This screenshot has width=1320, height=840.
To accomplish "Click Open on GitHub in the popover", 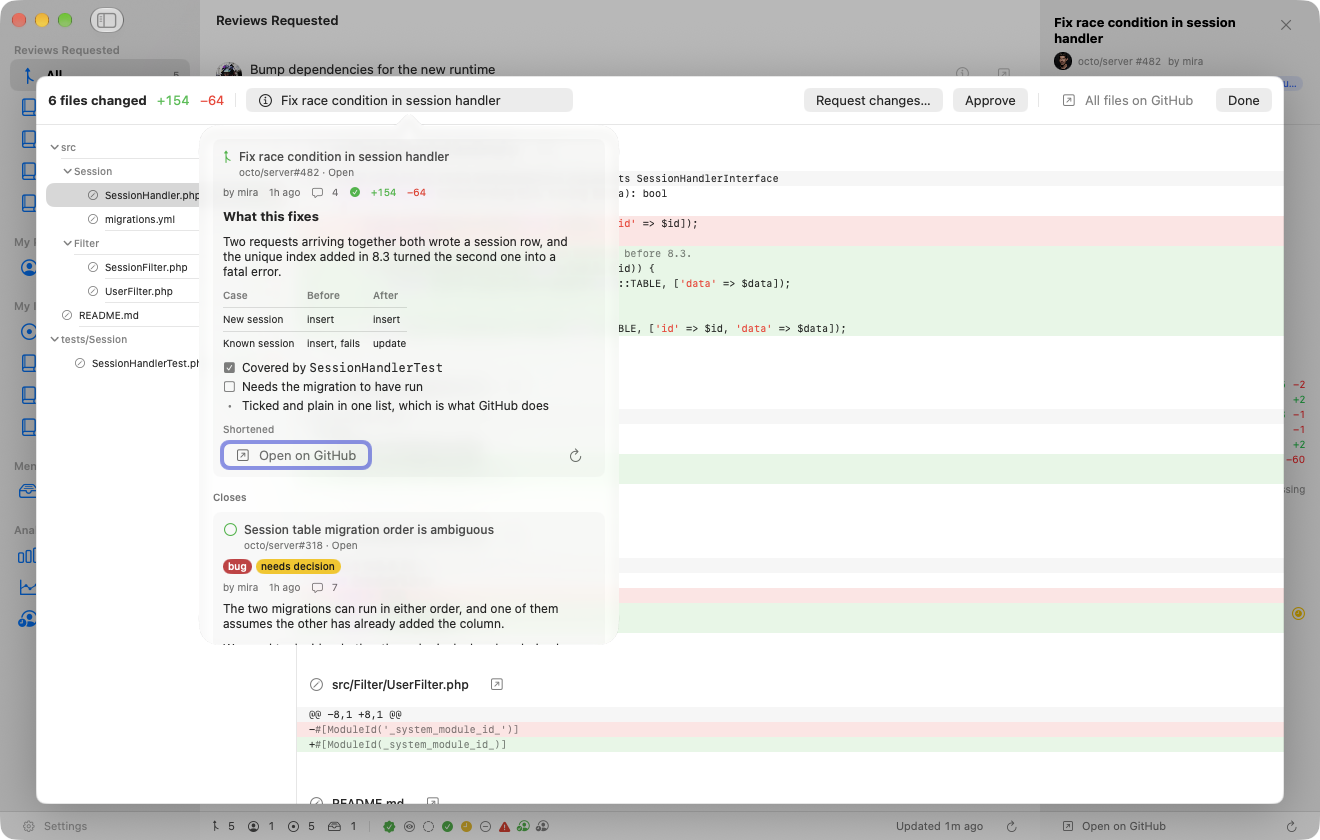I will tap(296, 456).
